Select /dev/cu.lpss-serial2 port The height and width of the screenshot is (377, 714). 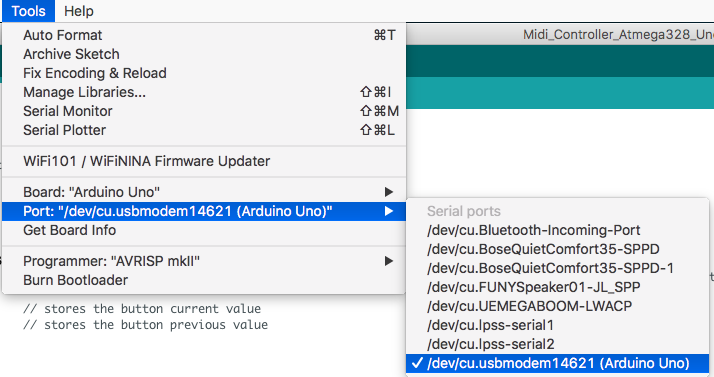557,344
